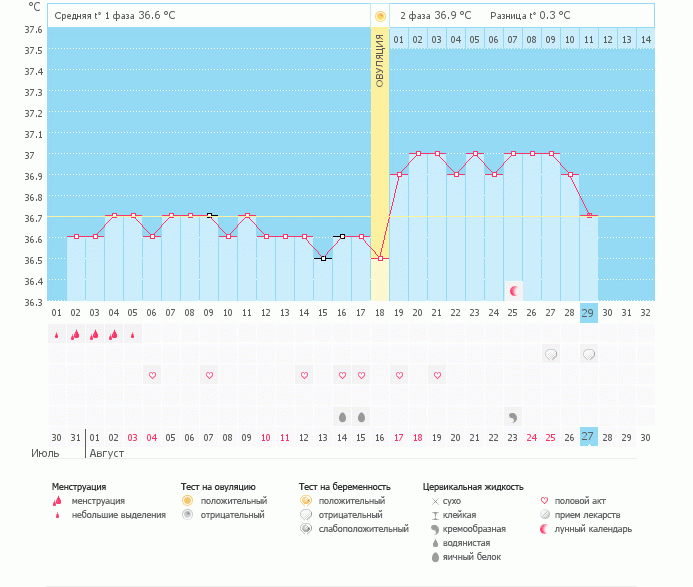Click phase 2 day 14 header cell

(645, 39)
